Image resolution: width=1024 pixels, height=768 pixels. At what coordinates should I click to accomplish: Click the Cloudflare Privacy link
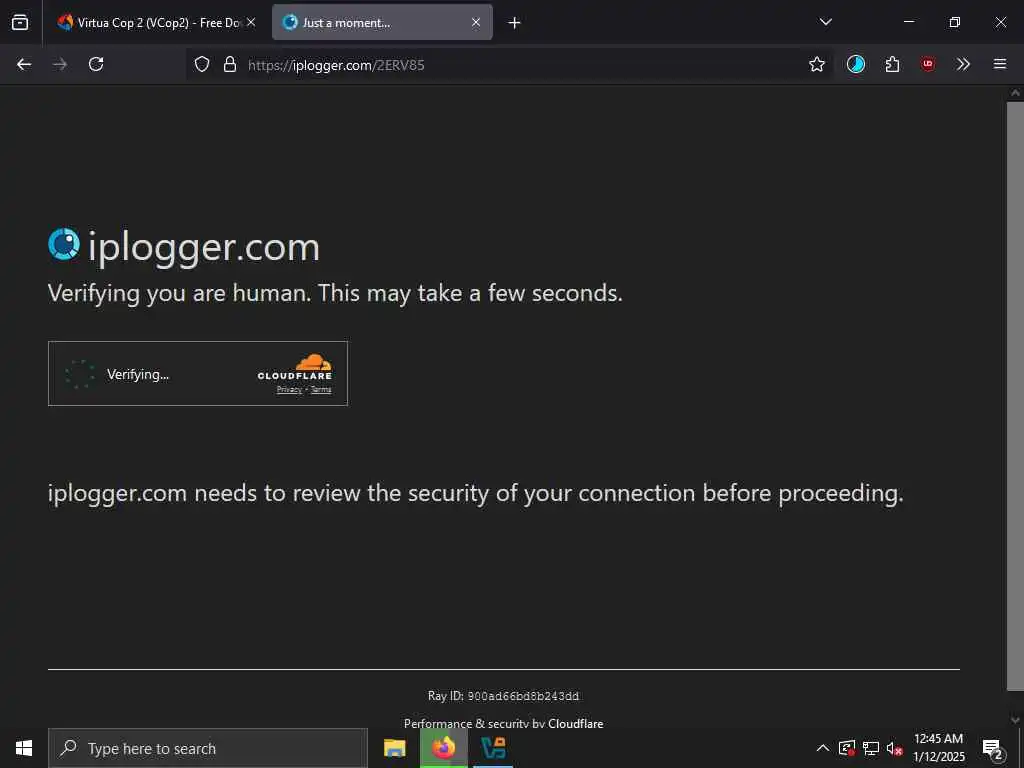coord(289,389)
